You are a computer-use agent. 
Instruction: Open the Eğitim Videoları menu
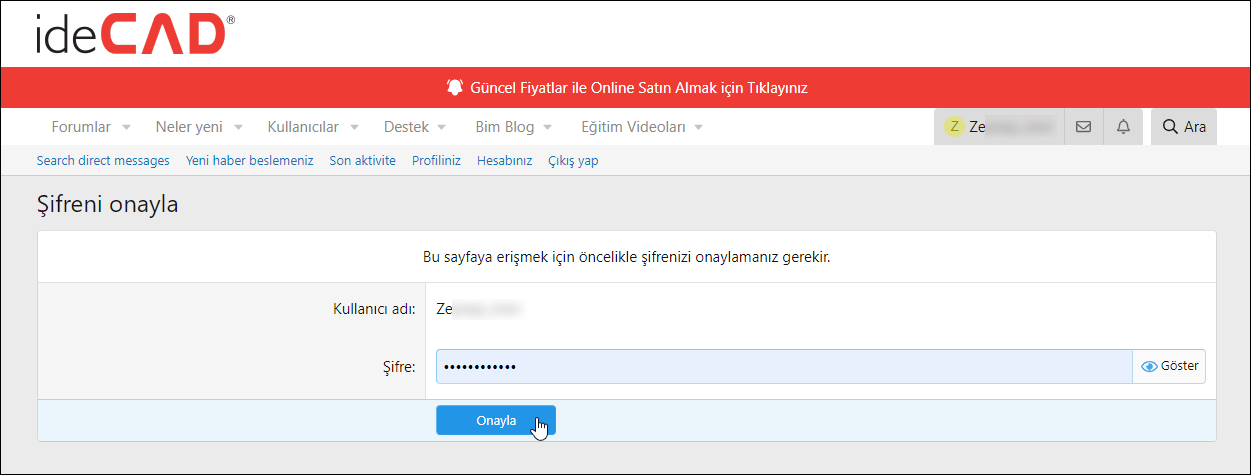(x=633, y=127)
